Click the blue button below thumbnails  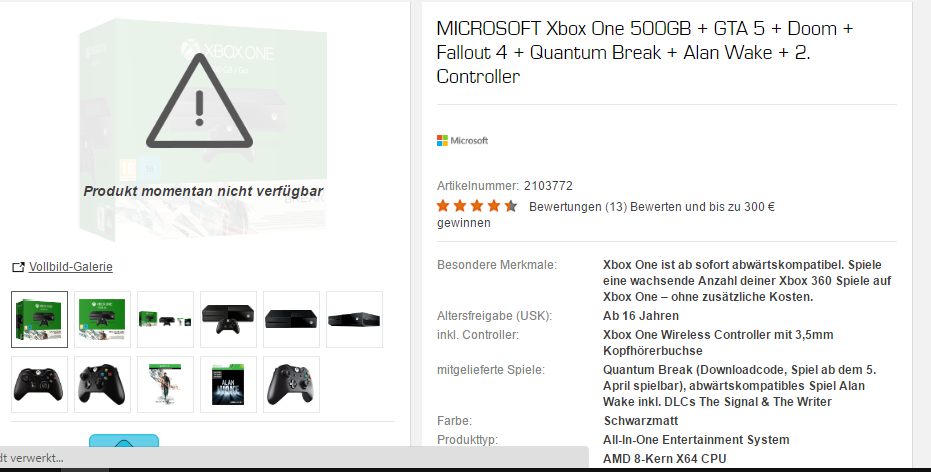point(124,441)
